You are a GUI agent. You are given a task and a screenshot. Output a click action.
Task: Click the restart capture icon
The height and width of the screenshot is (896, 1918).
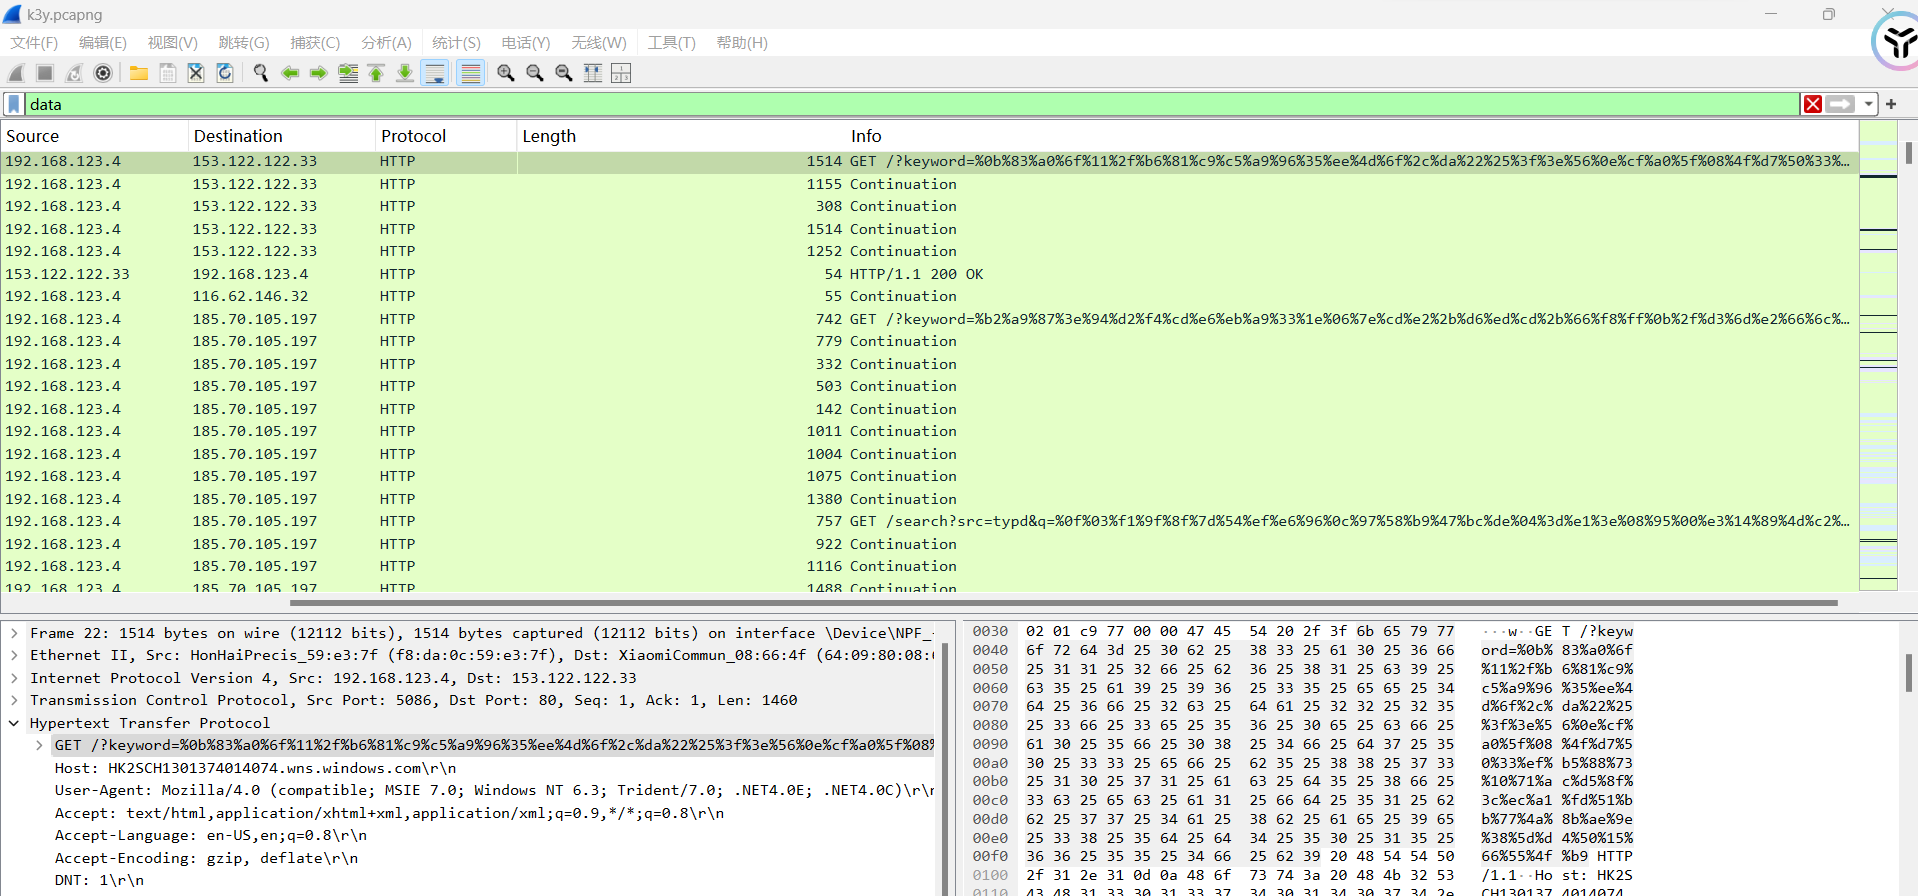click(74, 73)
